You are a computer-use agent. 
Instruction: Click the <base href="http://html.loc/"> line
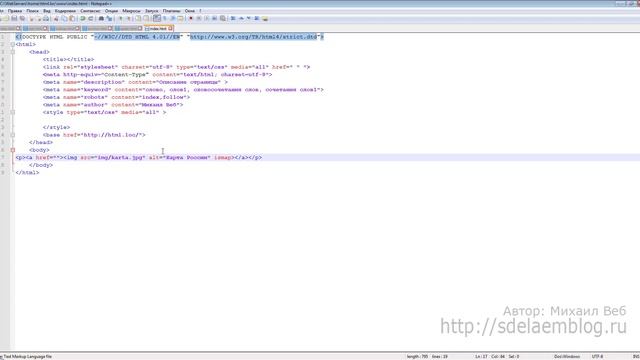[94, 135]
